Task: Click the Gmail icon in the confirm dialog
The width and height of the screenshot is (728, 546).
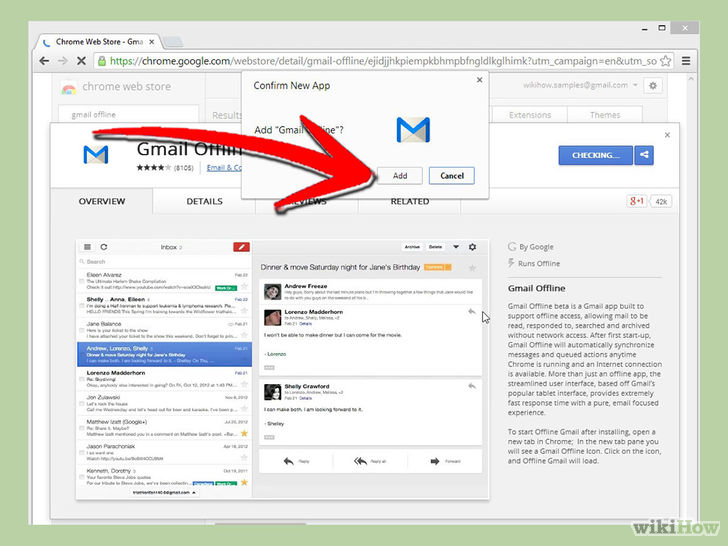Action: tap(413, 130)
